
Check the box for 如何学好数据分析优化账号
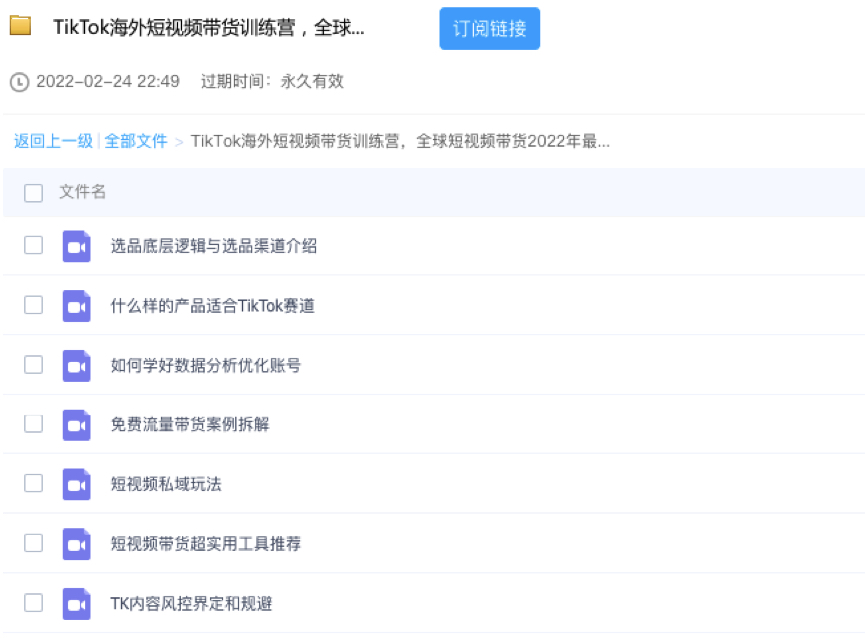tap(34, 364)
